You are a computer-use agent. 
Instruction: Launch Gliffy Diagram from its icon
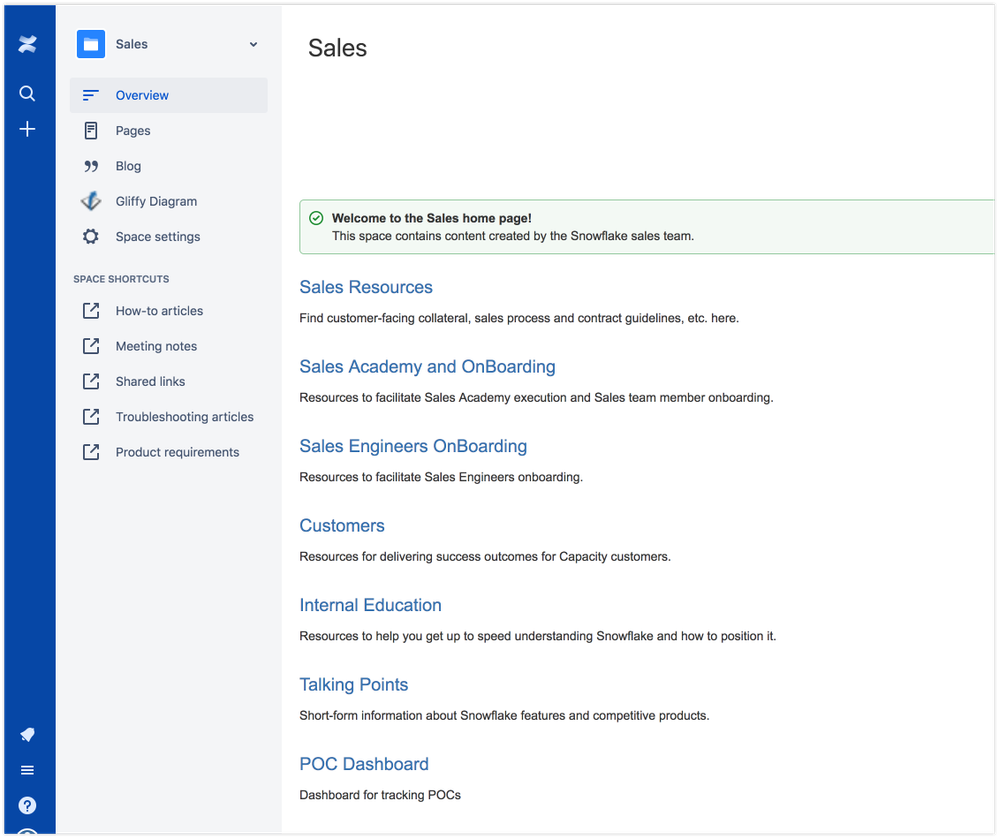point(91,201)
